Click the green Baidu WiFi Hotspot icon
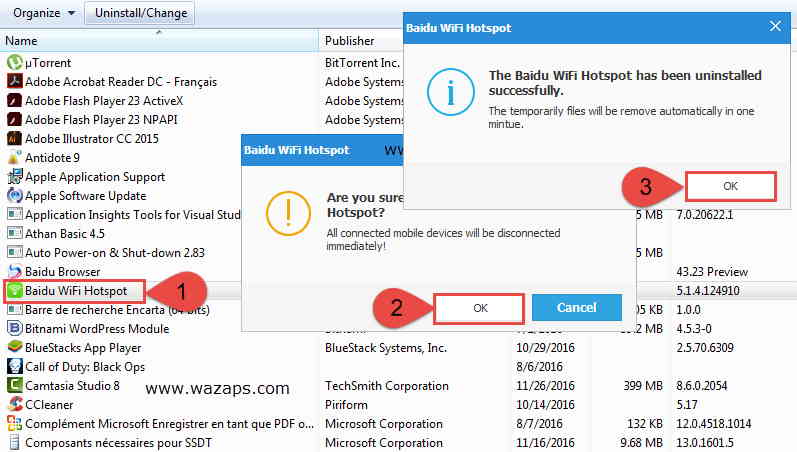Screen dimensions: 797x452 15,290
